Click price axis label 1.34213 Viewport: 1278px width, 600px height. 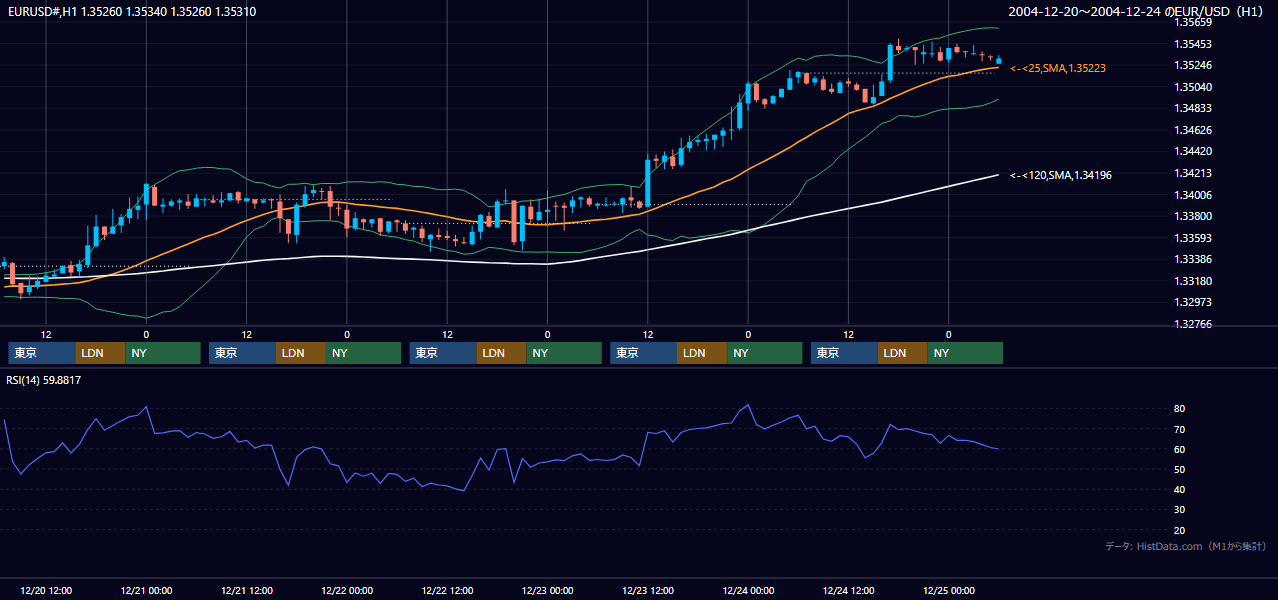[1193, 173]
